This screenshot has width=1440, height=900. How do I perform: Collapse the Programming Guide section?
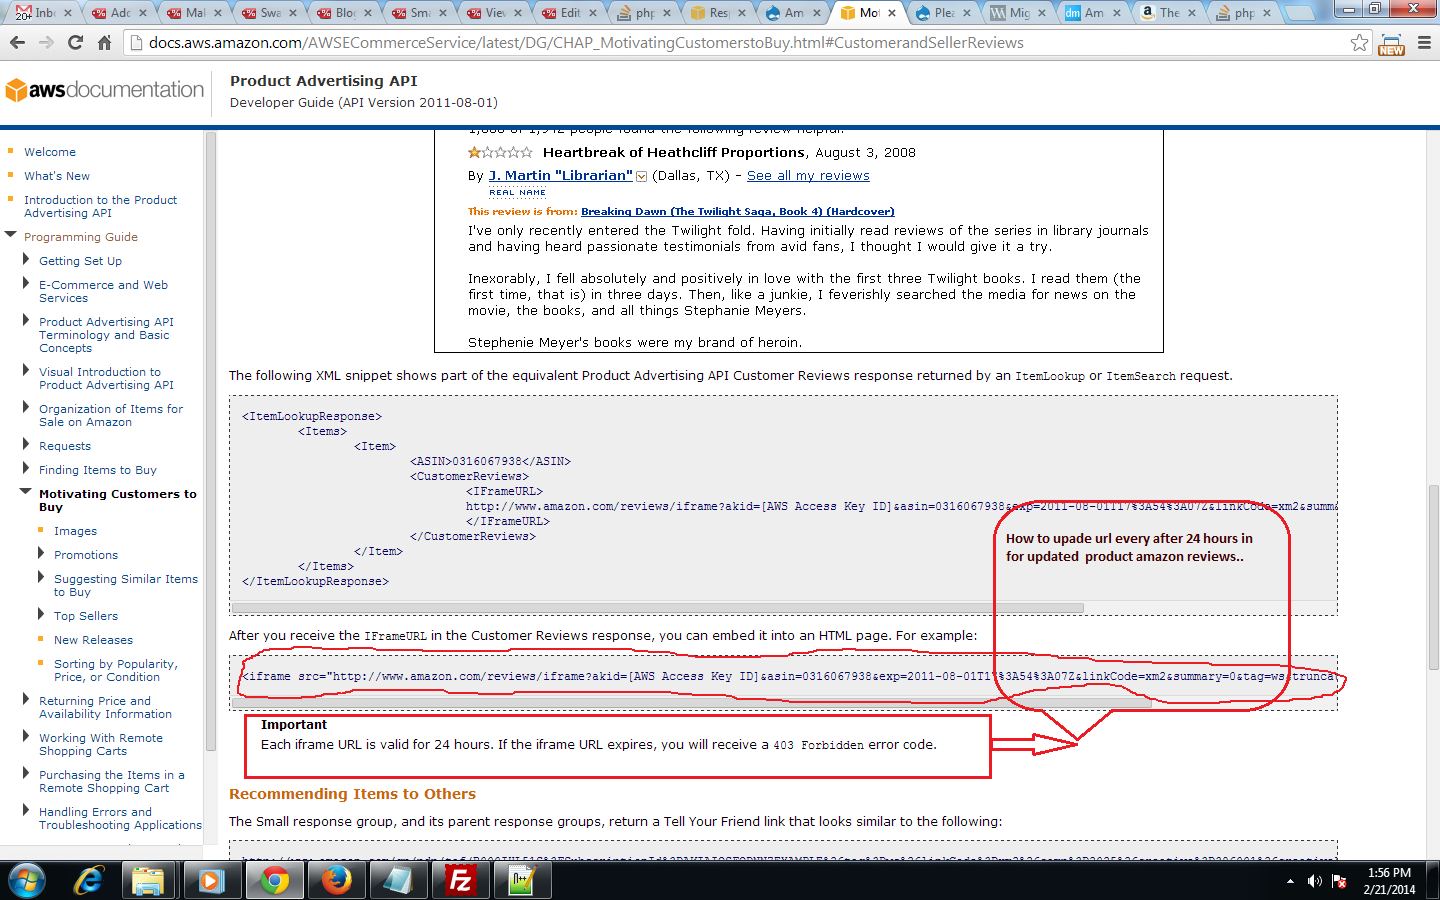11,236
